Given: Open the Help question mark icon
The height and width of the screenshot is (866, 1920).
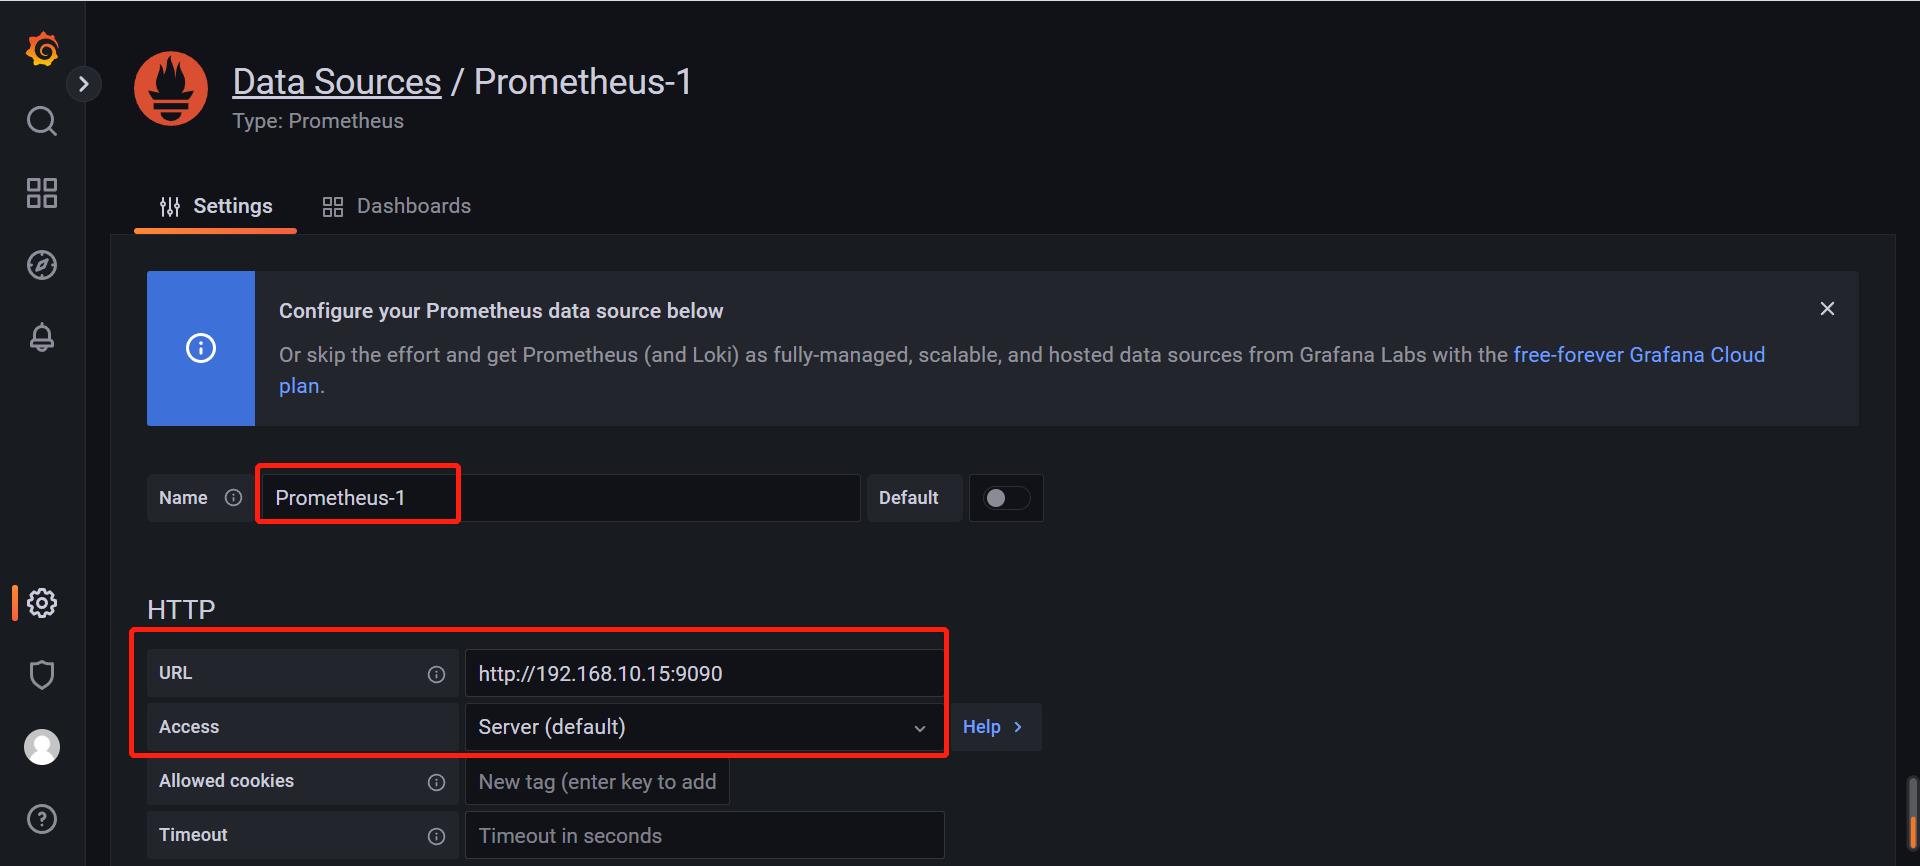Looking at the screenshot, I should point(42,819).
